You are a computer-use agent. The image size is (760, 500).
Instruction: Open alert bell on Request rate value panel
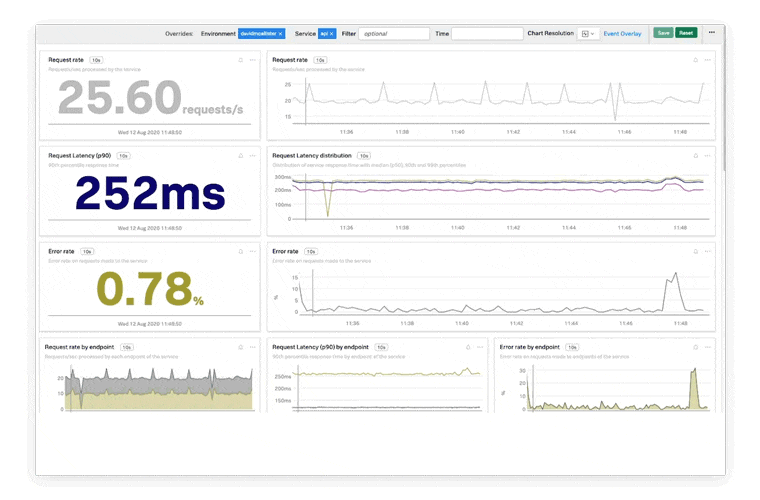point(240,60)
